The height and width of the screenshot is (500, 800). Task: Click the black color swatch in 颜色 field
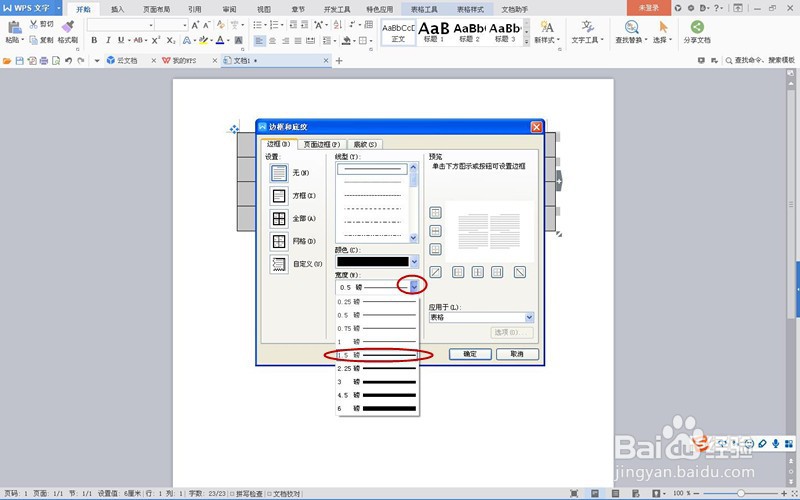tap(372, 262)
